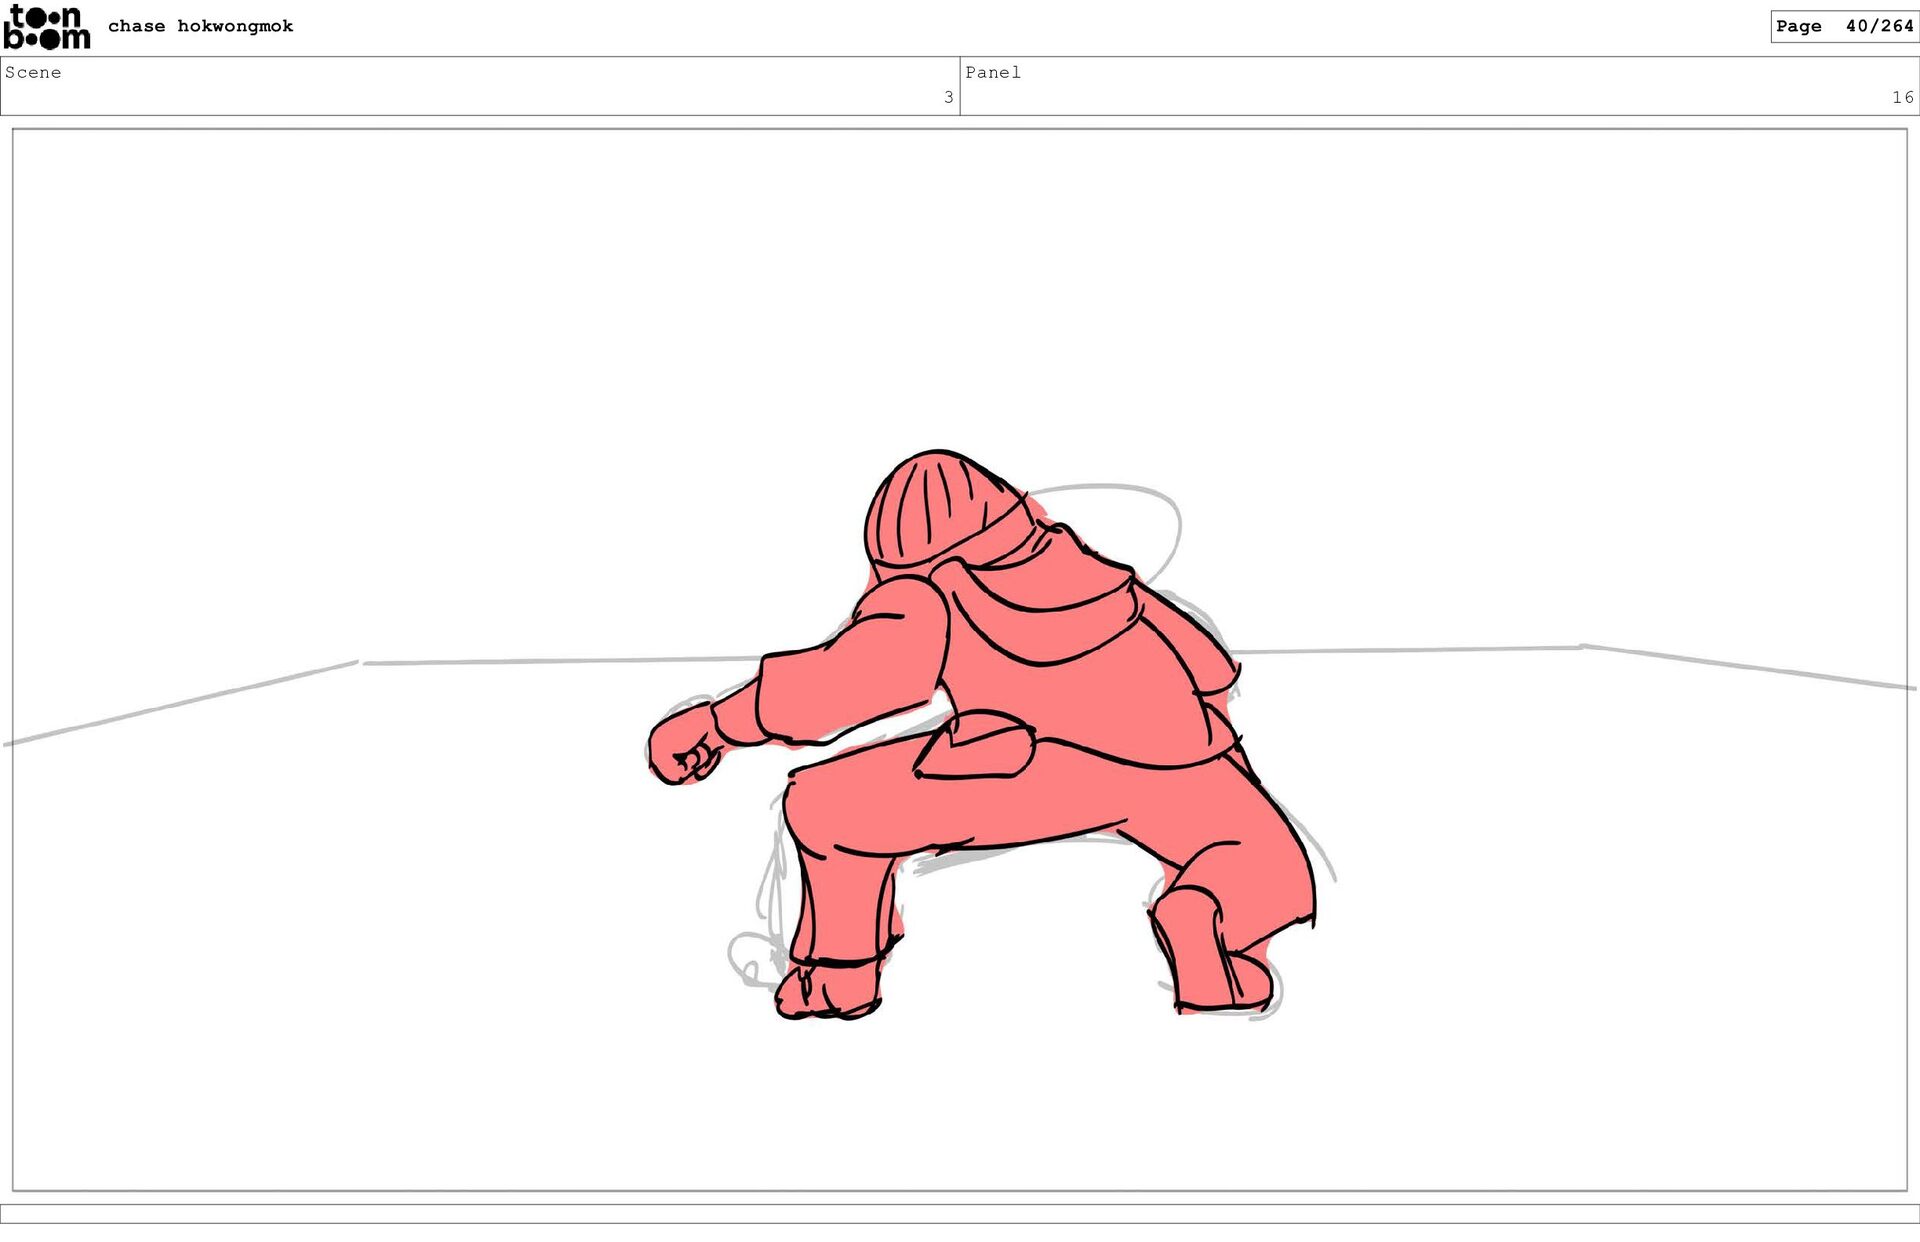Click the Toon Boom logo
The height and width of the screenshot is (1242, 1920).
click(x=46, y=27)
